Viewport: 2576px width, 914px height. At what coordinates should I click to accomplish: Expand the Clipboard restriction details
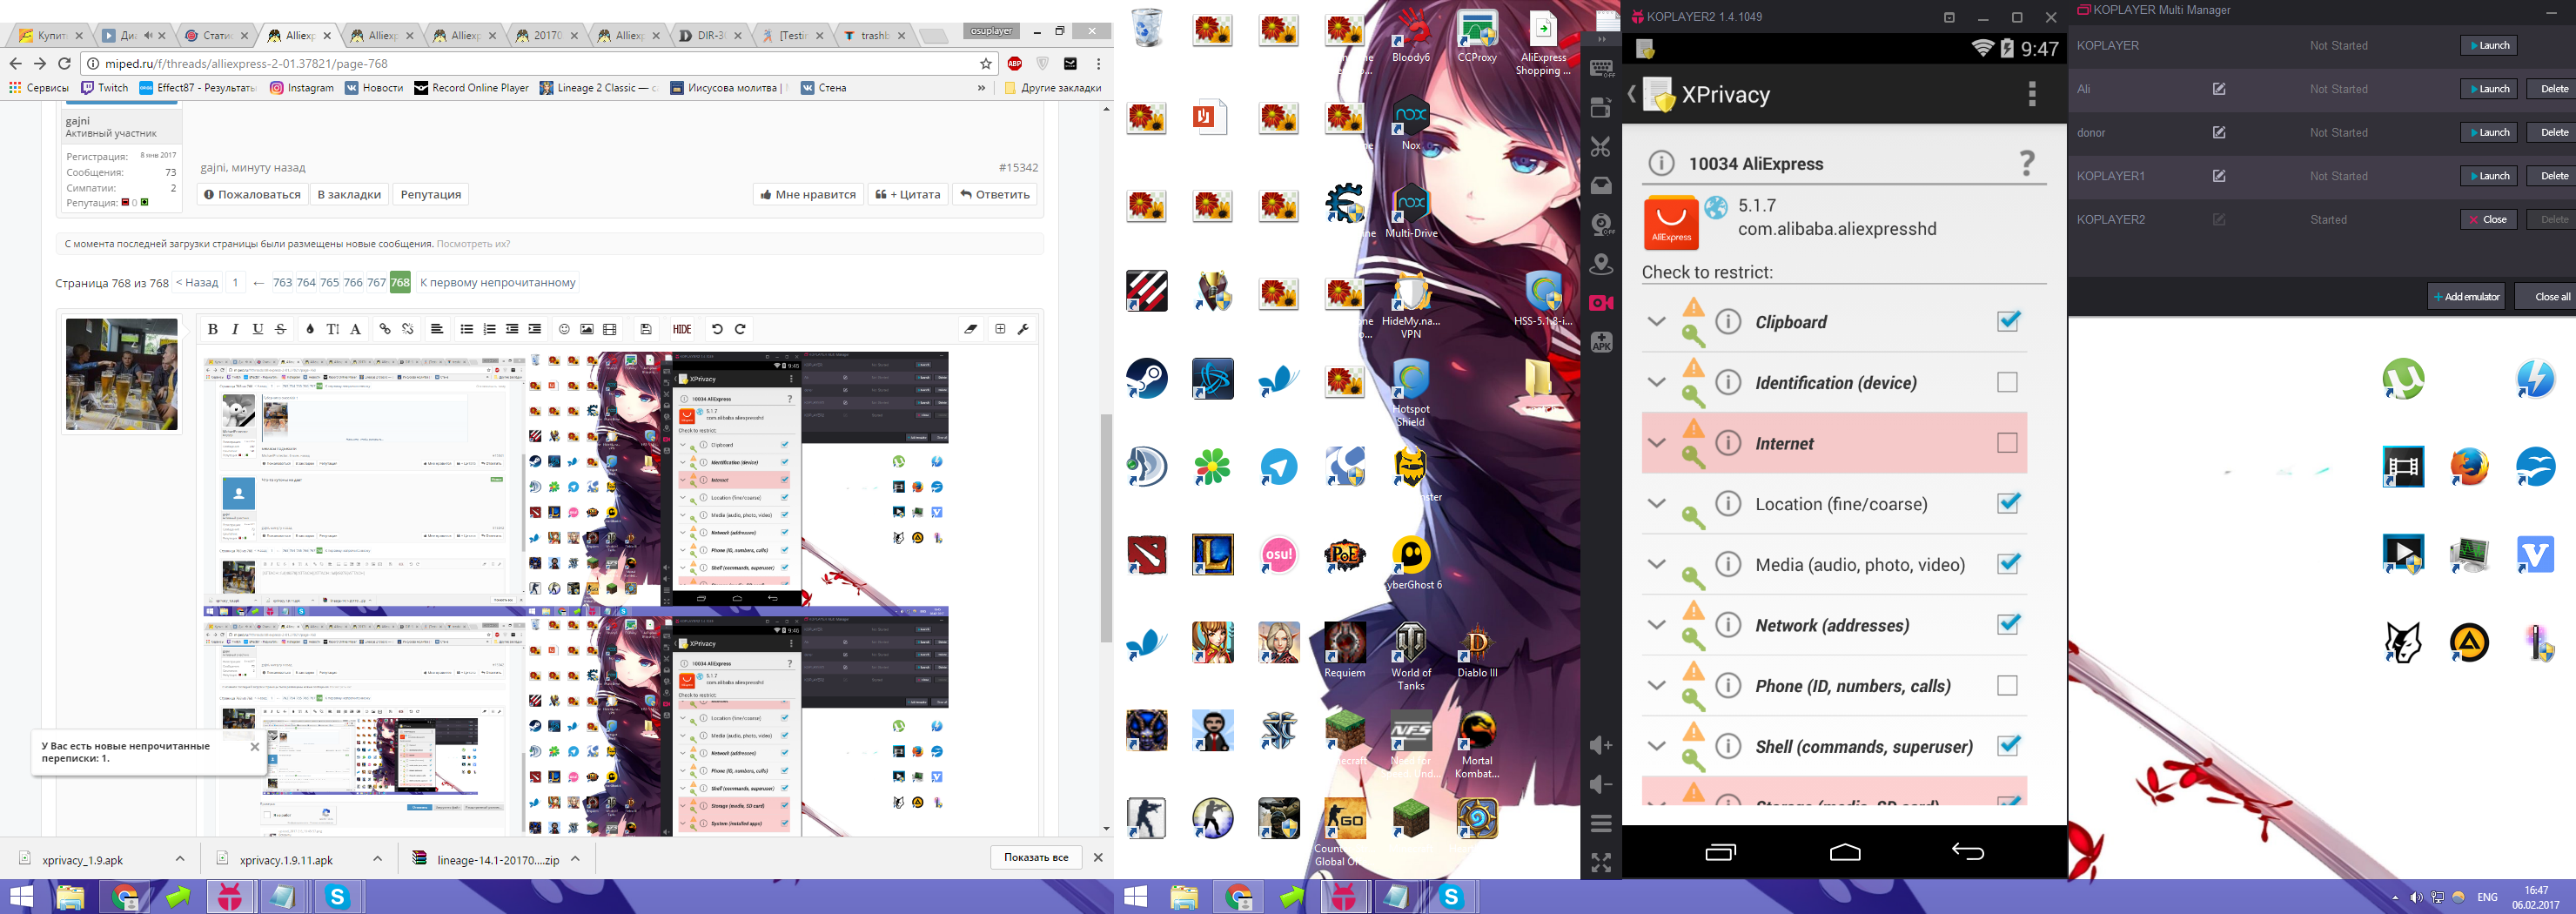pos(1657,322)
